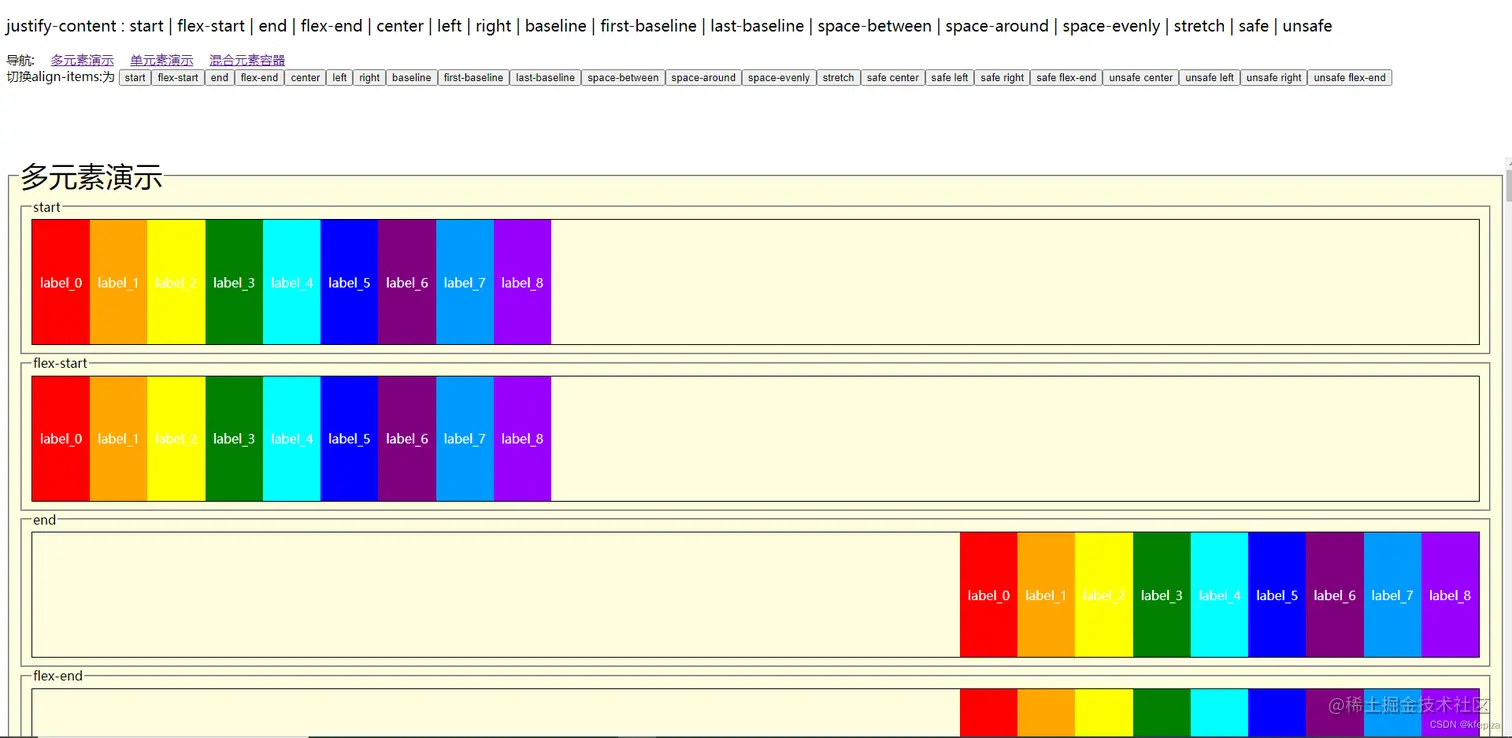Select the 'end' align-items button
Screen dimensions: 1512x738
click(x=219, y=77)
